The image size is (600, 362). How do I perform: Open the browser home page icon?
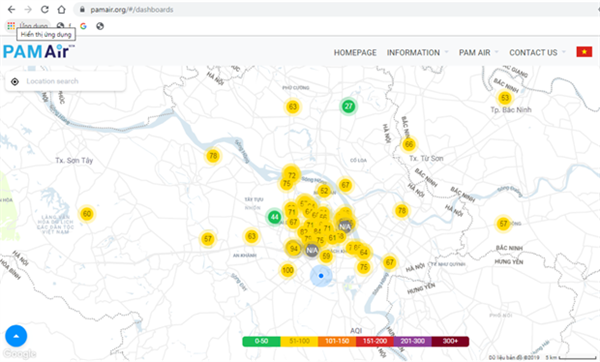pos(62,10)
